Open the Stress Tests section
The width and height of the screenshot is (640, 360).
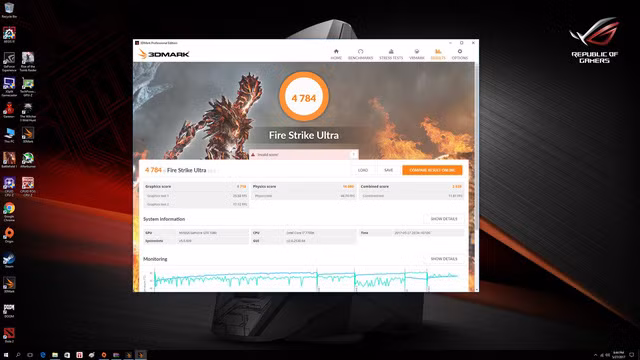click(391, 54)
